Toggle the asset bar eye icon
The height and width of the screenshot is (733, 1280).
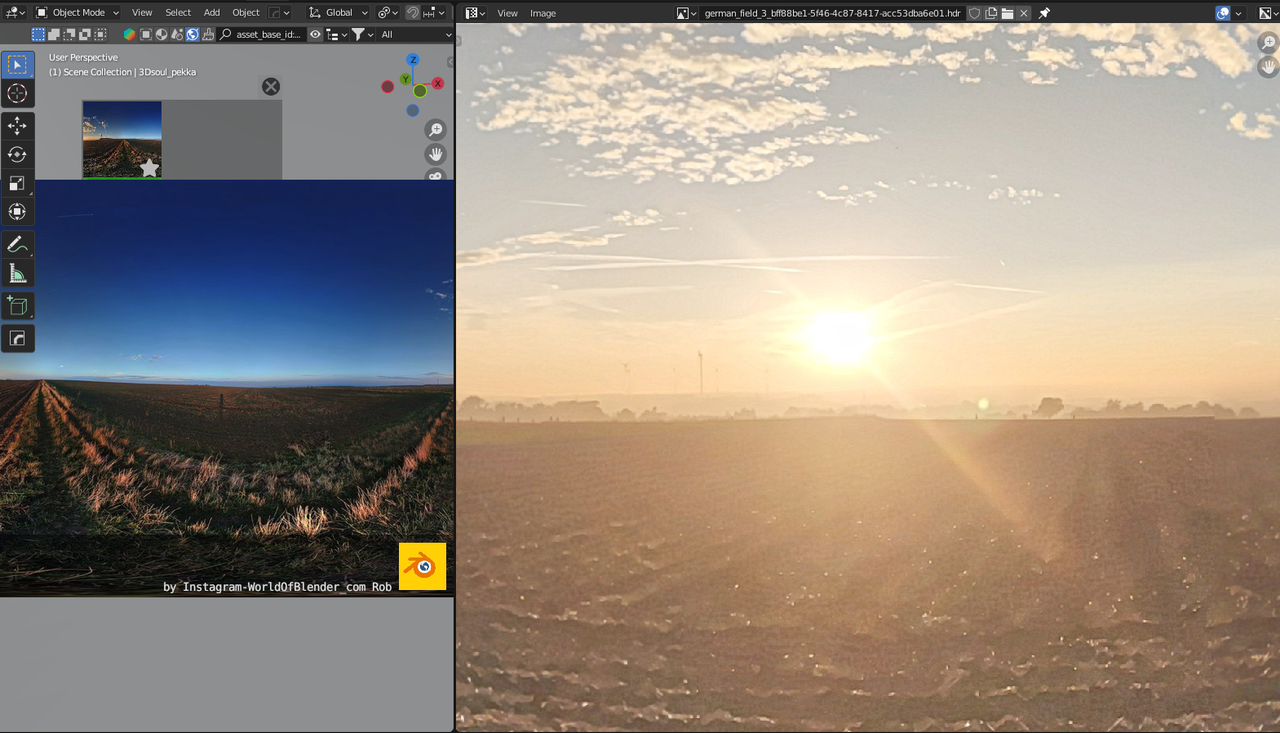(x=315, y=34)
